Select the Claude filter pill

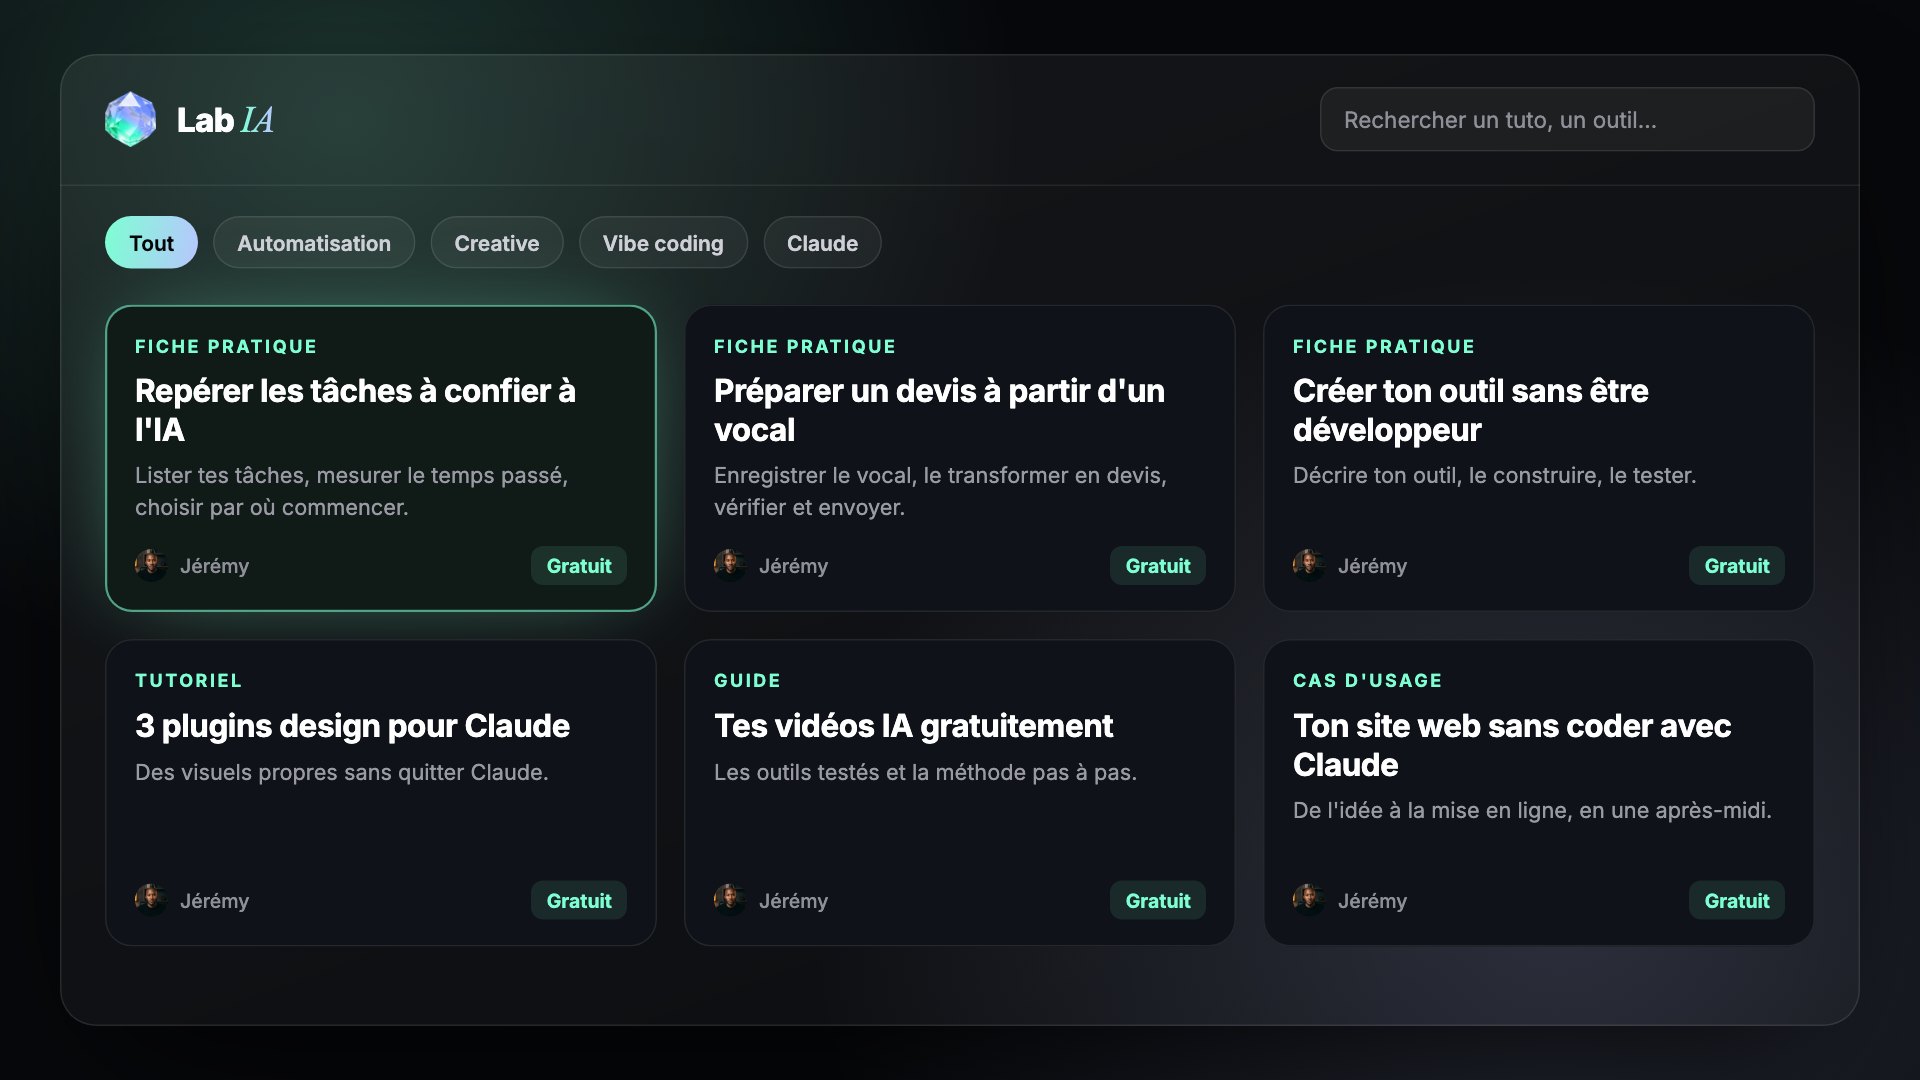pos(822,243)
